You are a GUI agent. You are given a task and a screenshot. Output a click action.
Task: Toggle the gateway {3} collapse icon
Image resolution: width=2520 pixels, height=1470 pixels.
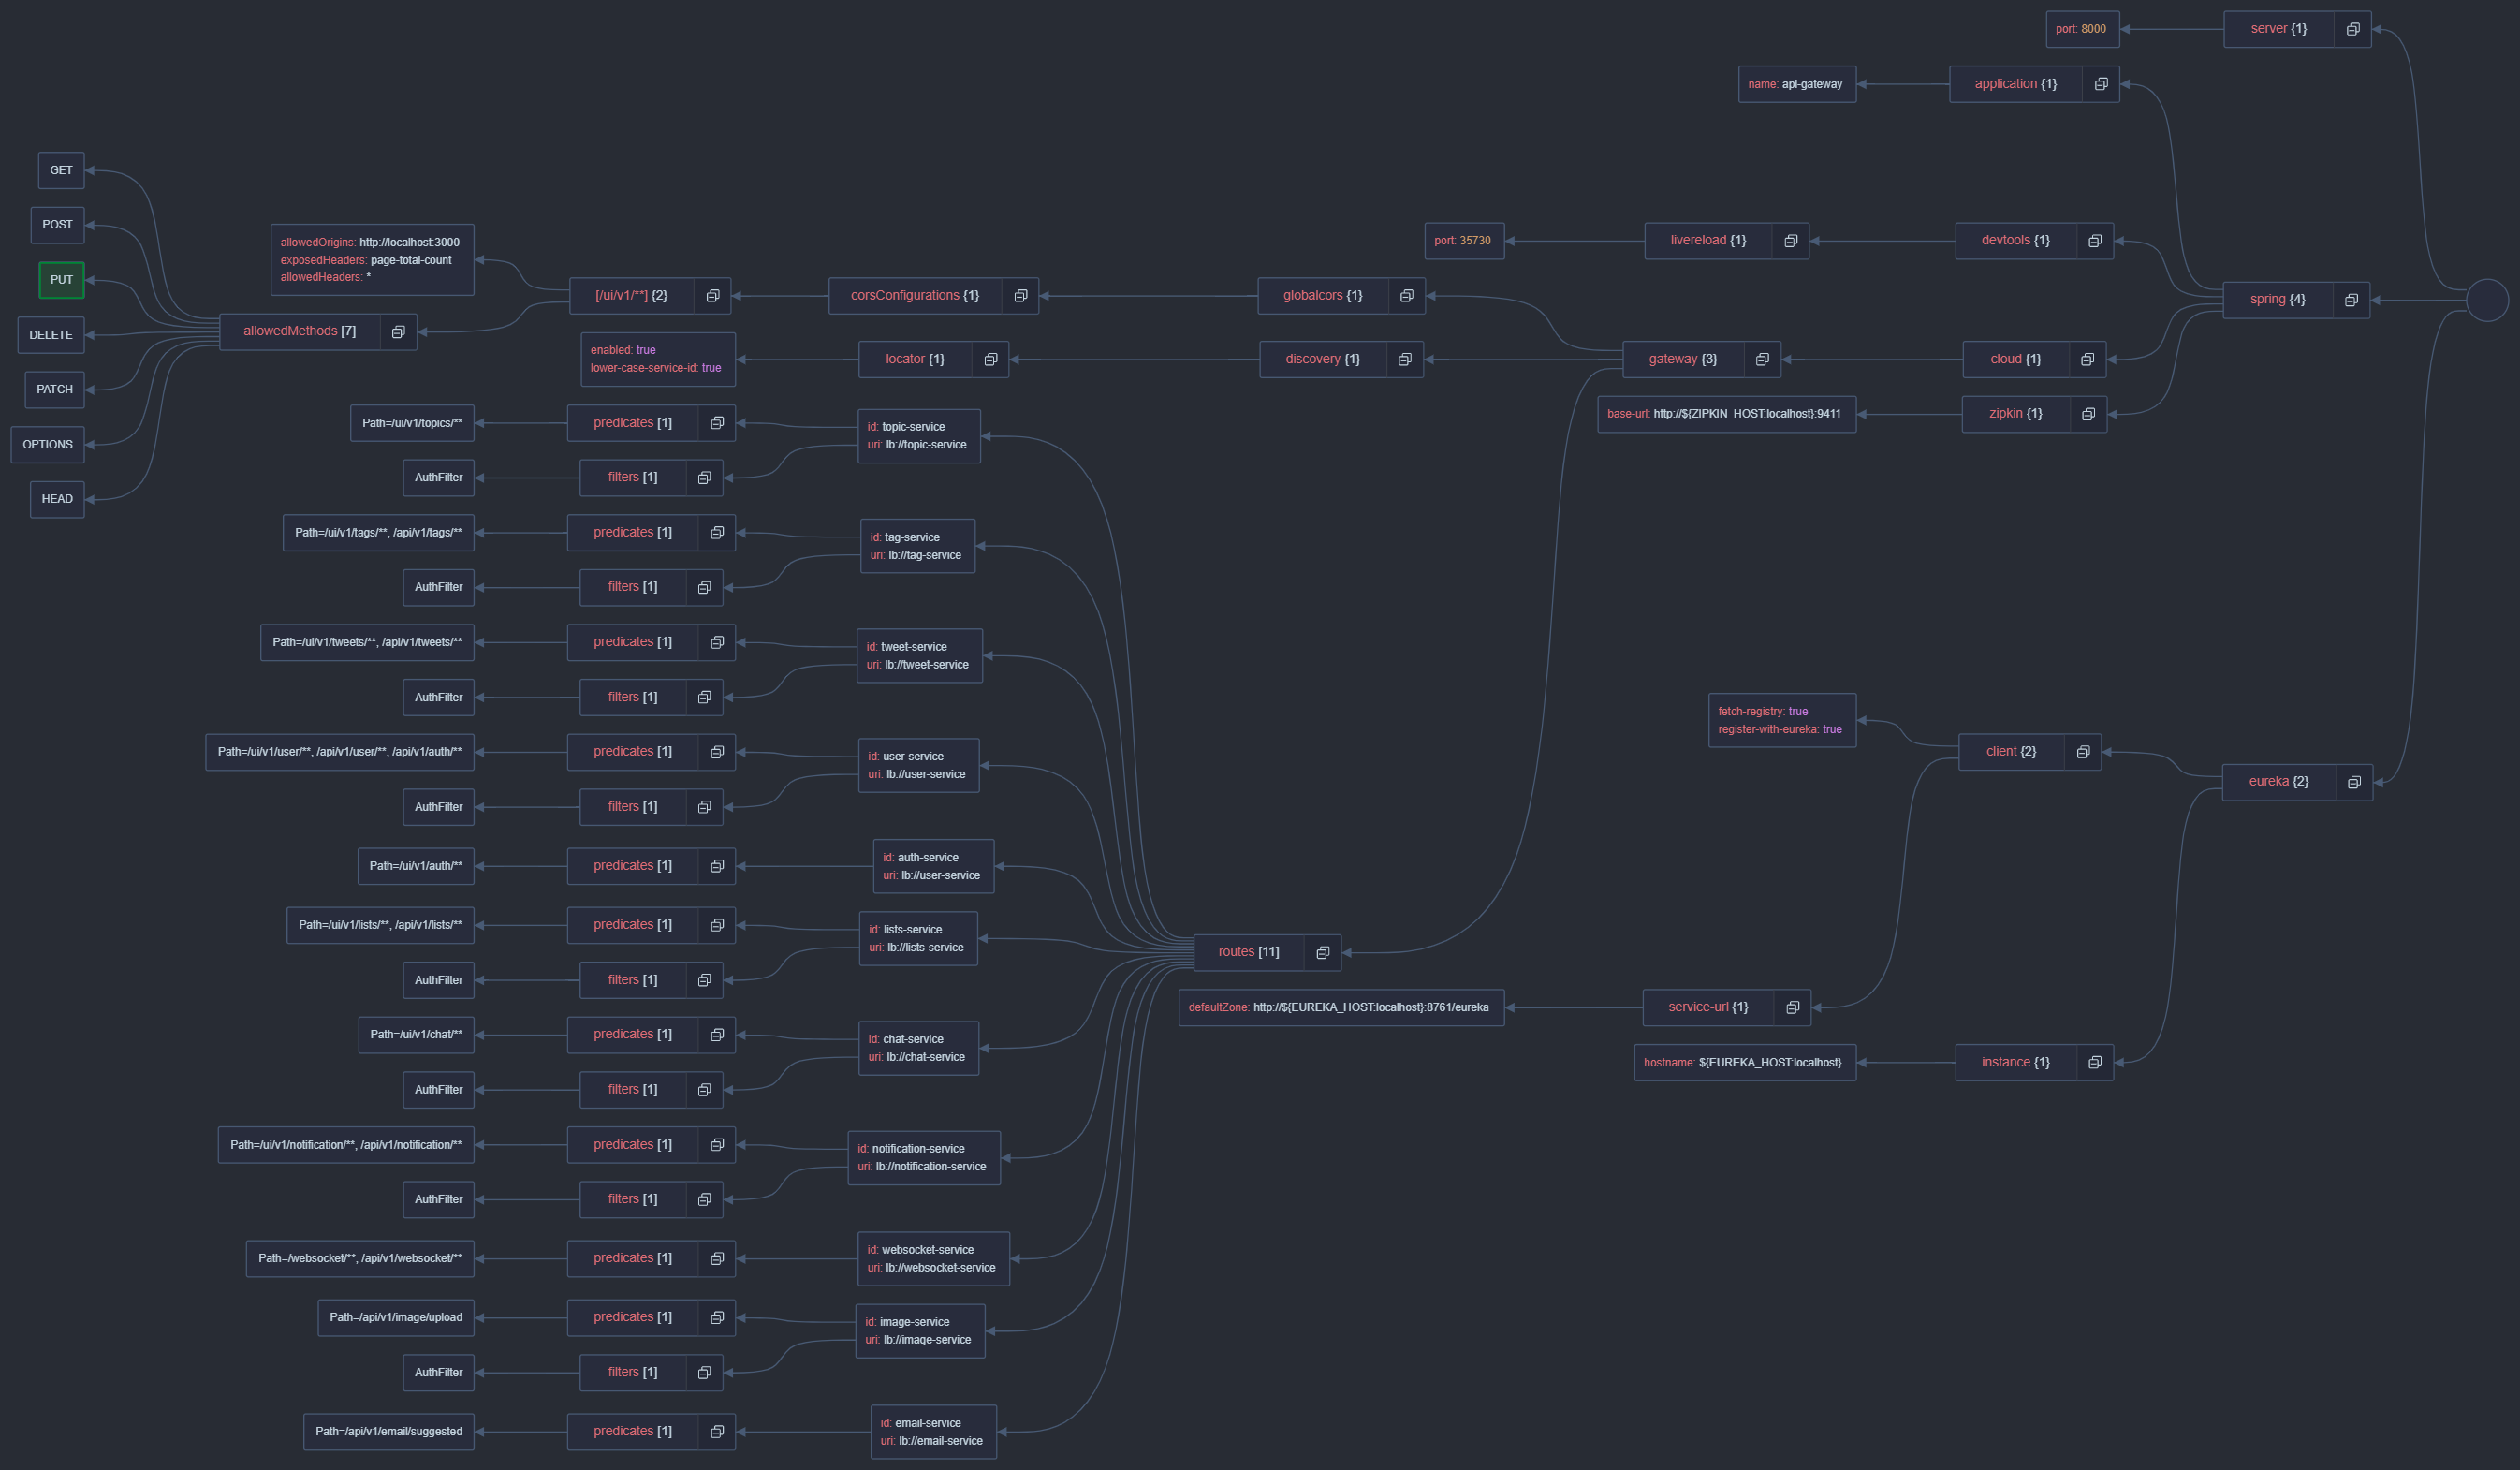pos(1762,359)
